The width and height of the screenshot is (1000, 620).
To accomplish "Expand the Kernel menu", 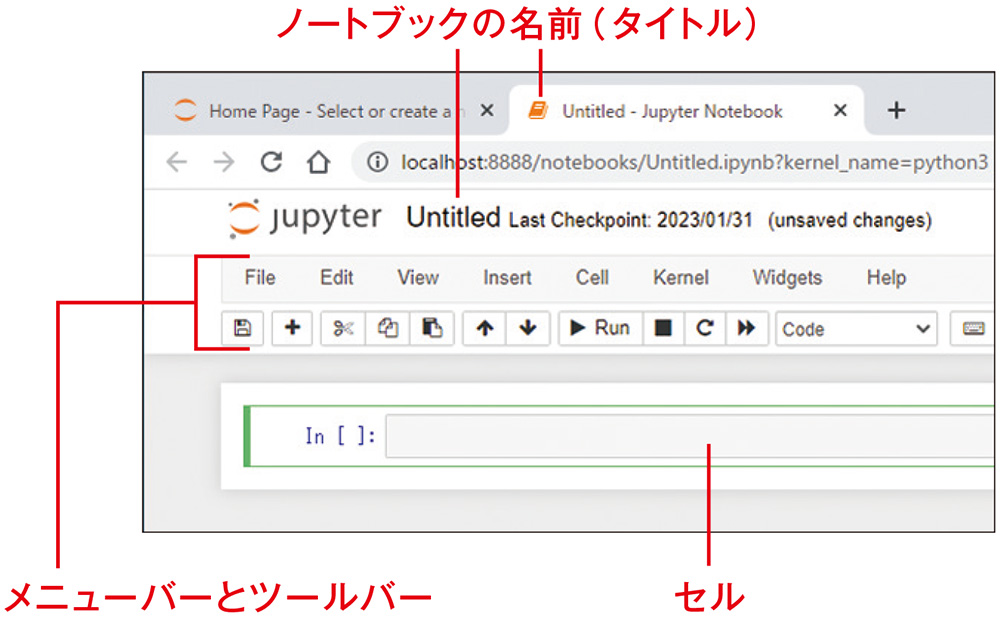I will tap(680, 278).
